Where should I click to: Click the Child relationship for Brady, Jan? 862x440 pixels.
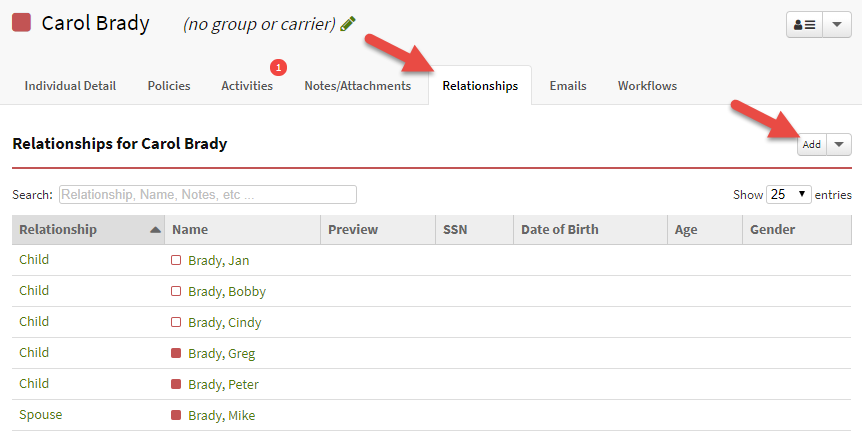[34, 260]
